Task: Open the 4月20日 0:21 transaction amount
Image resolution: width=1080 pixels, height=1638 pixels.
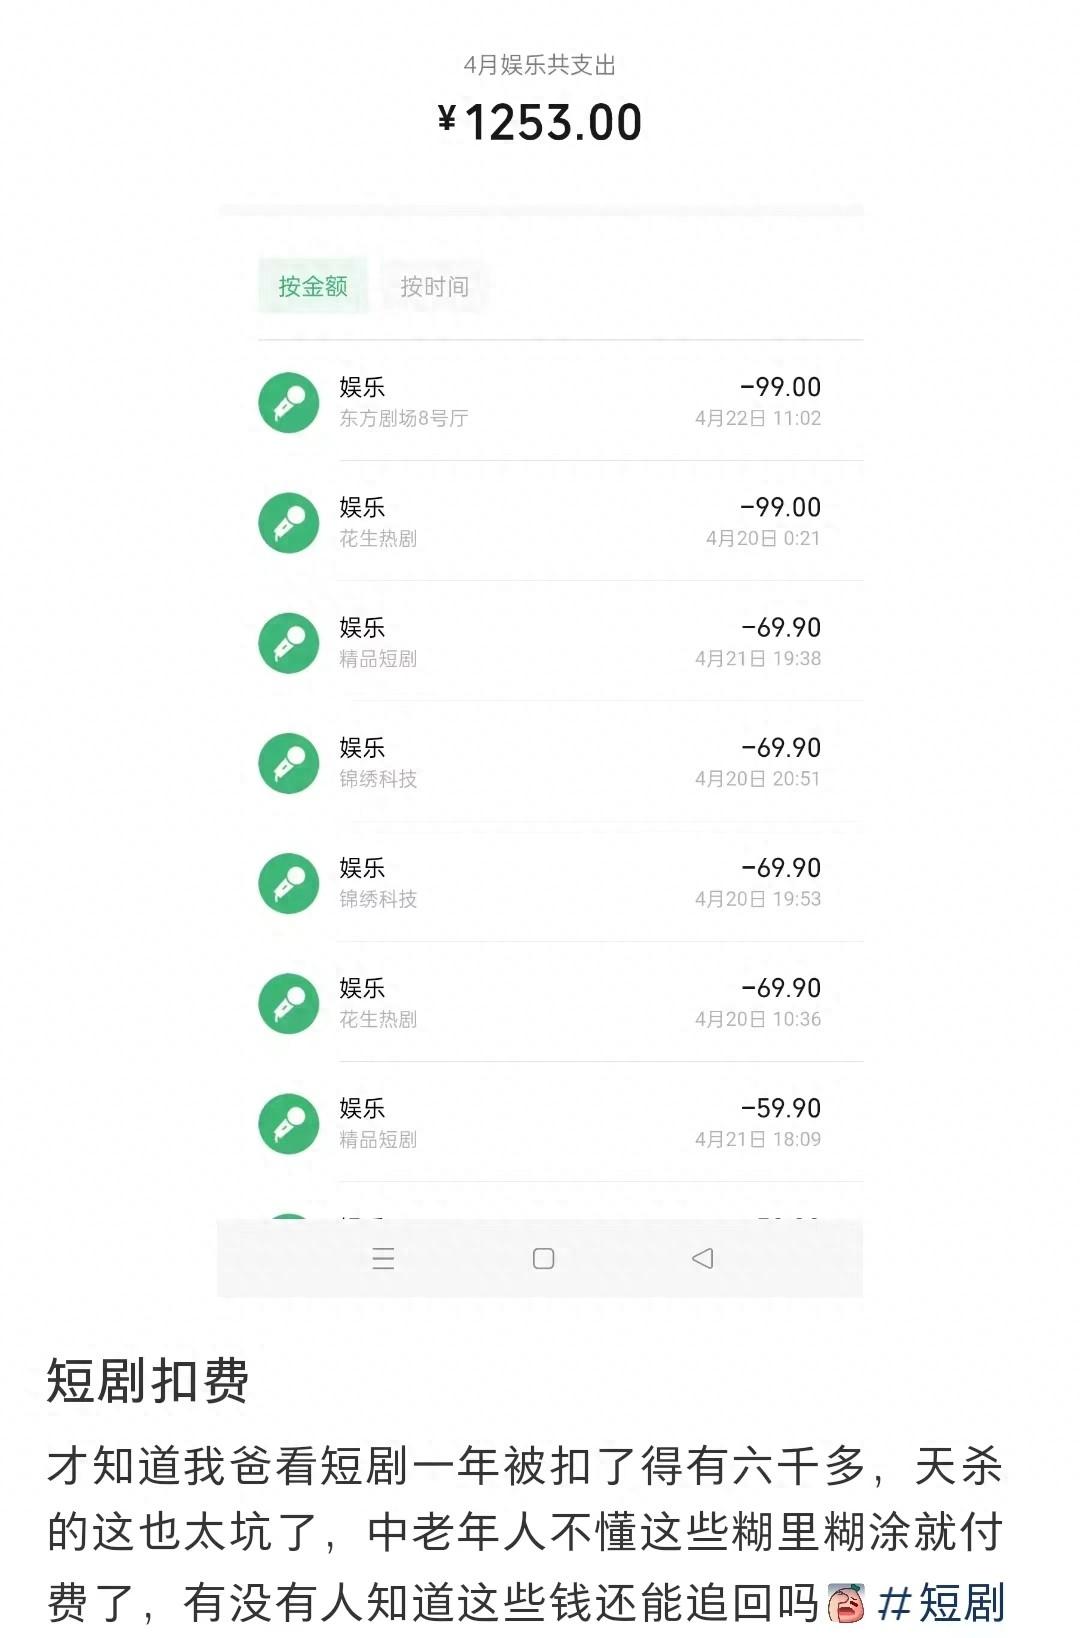Action: pyautogui.click(x=780, y=508)
